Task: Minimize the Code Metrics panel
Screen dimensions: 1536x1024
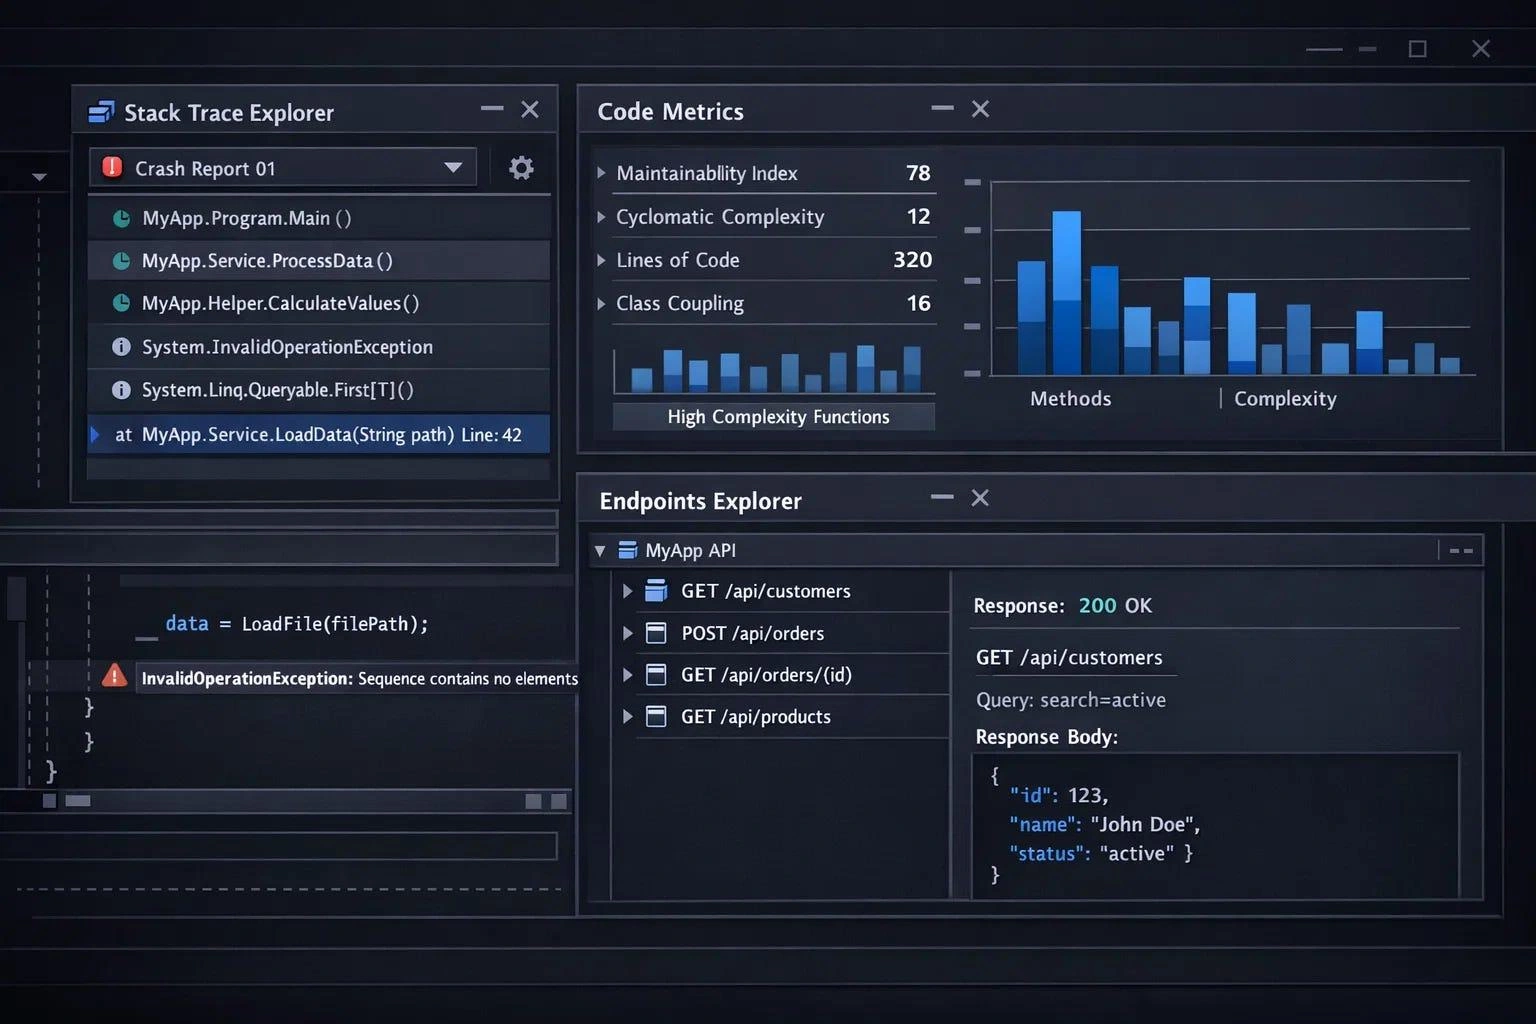Action: [942, 108]
